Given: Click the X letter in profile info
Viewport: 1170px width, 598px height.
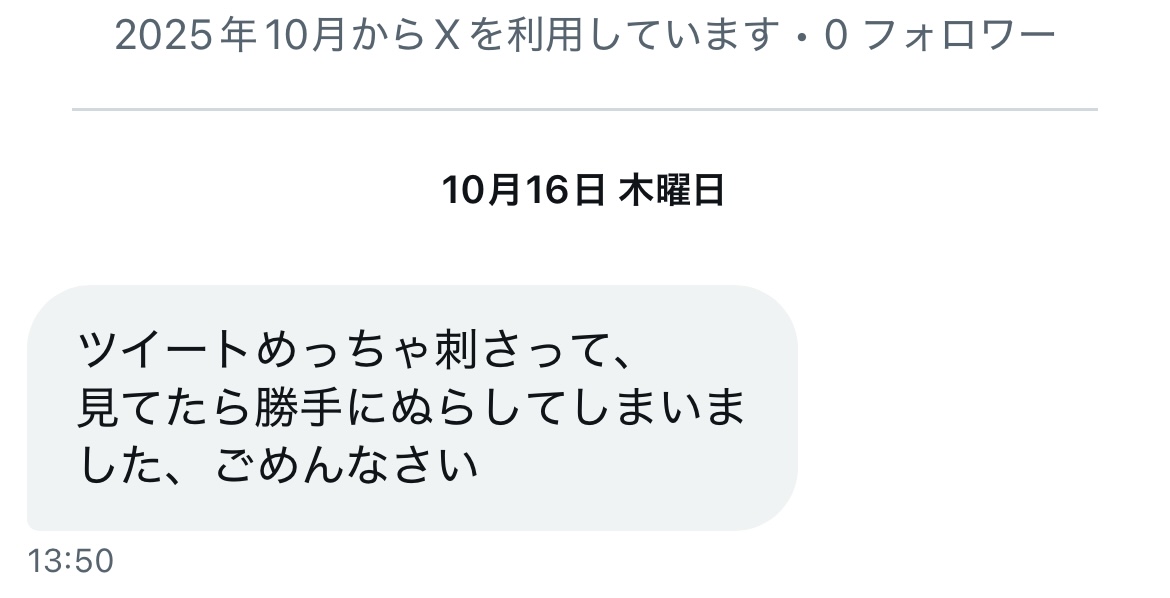Looking at the screenshot, I should 446,35.
